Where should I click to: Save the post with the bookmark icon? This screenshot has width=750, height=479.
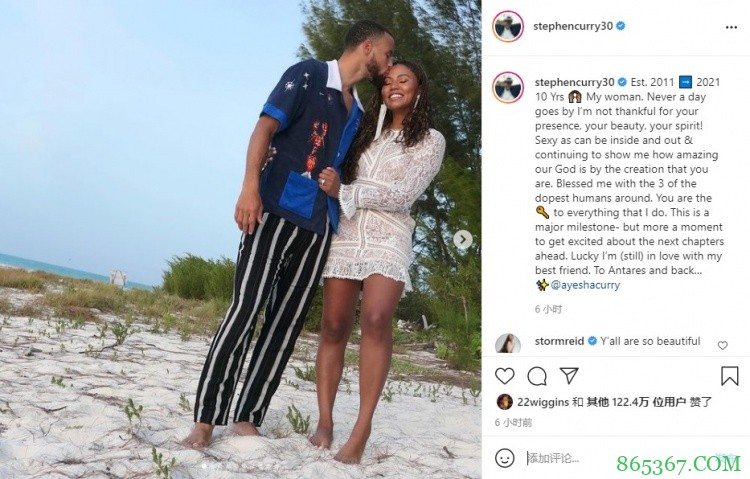(729, 376)
